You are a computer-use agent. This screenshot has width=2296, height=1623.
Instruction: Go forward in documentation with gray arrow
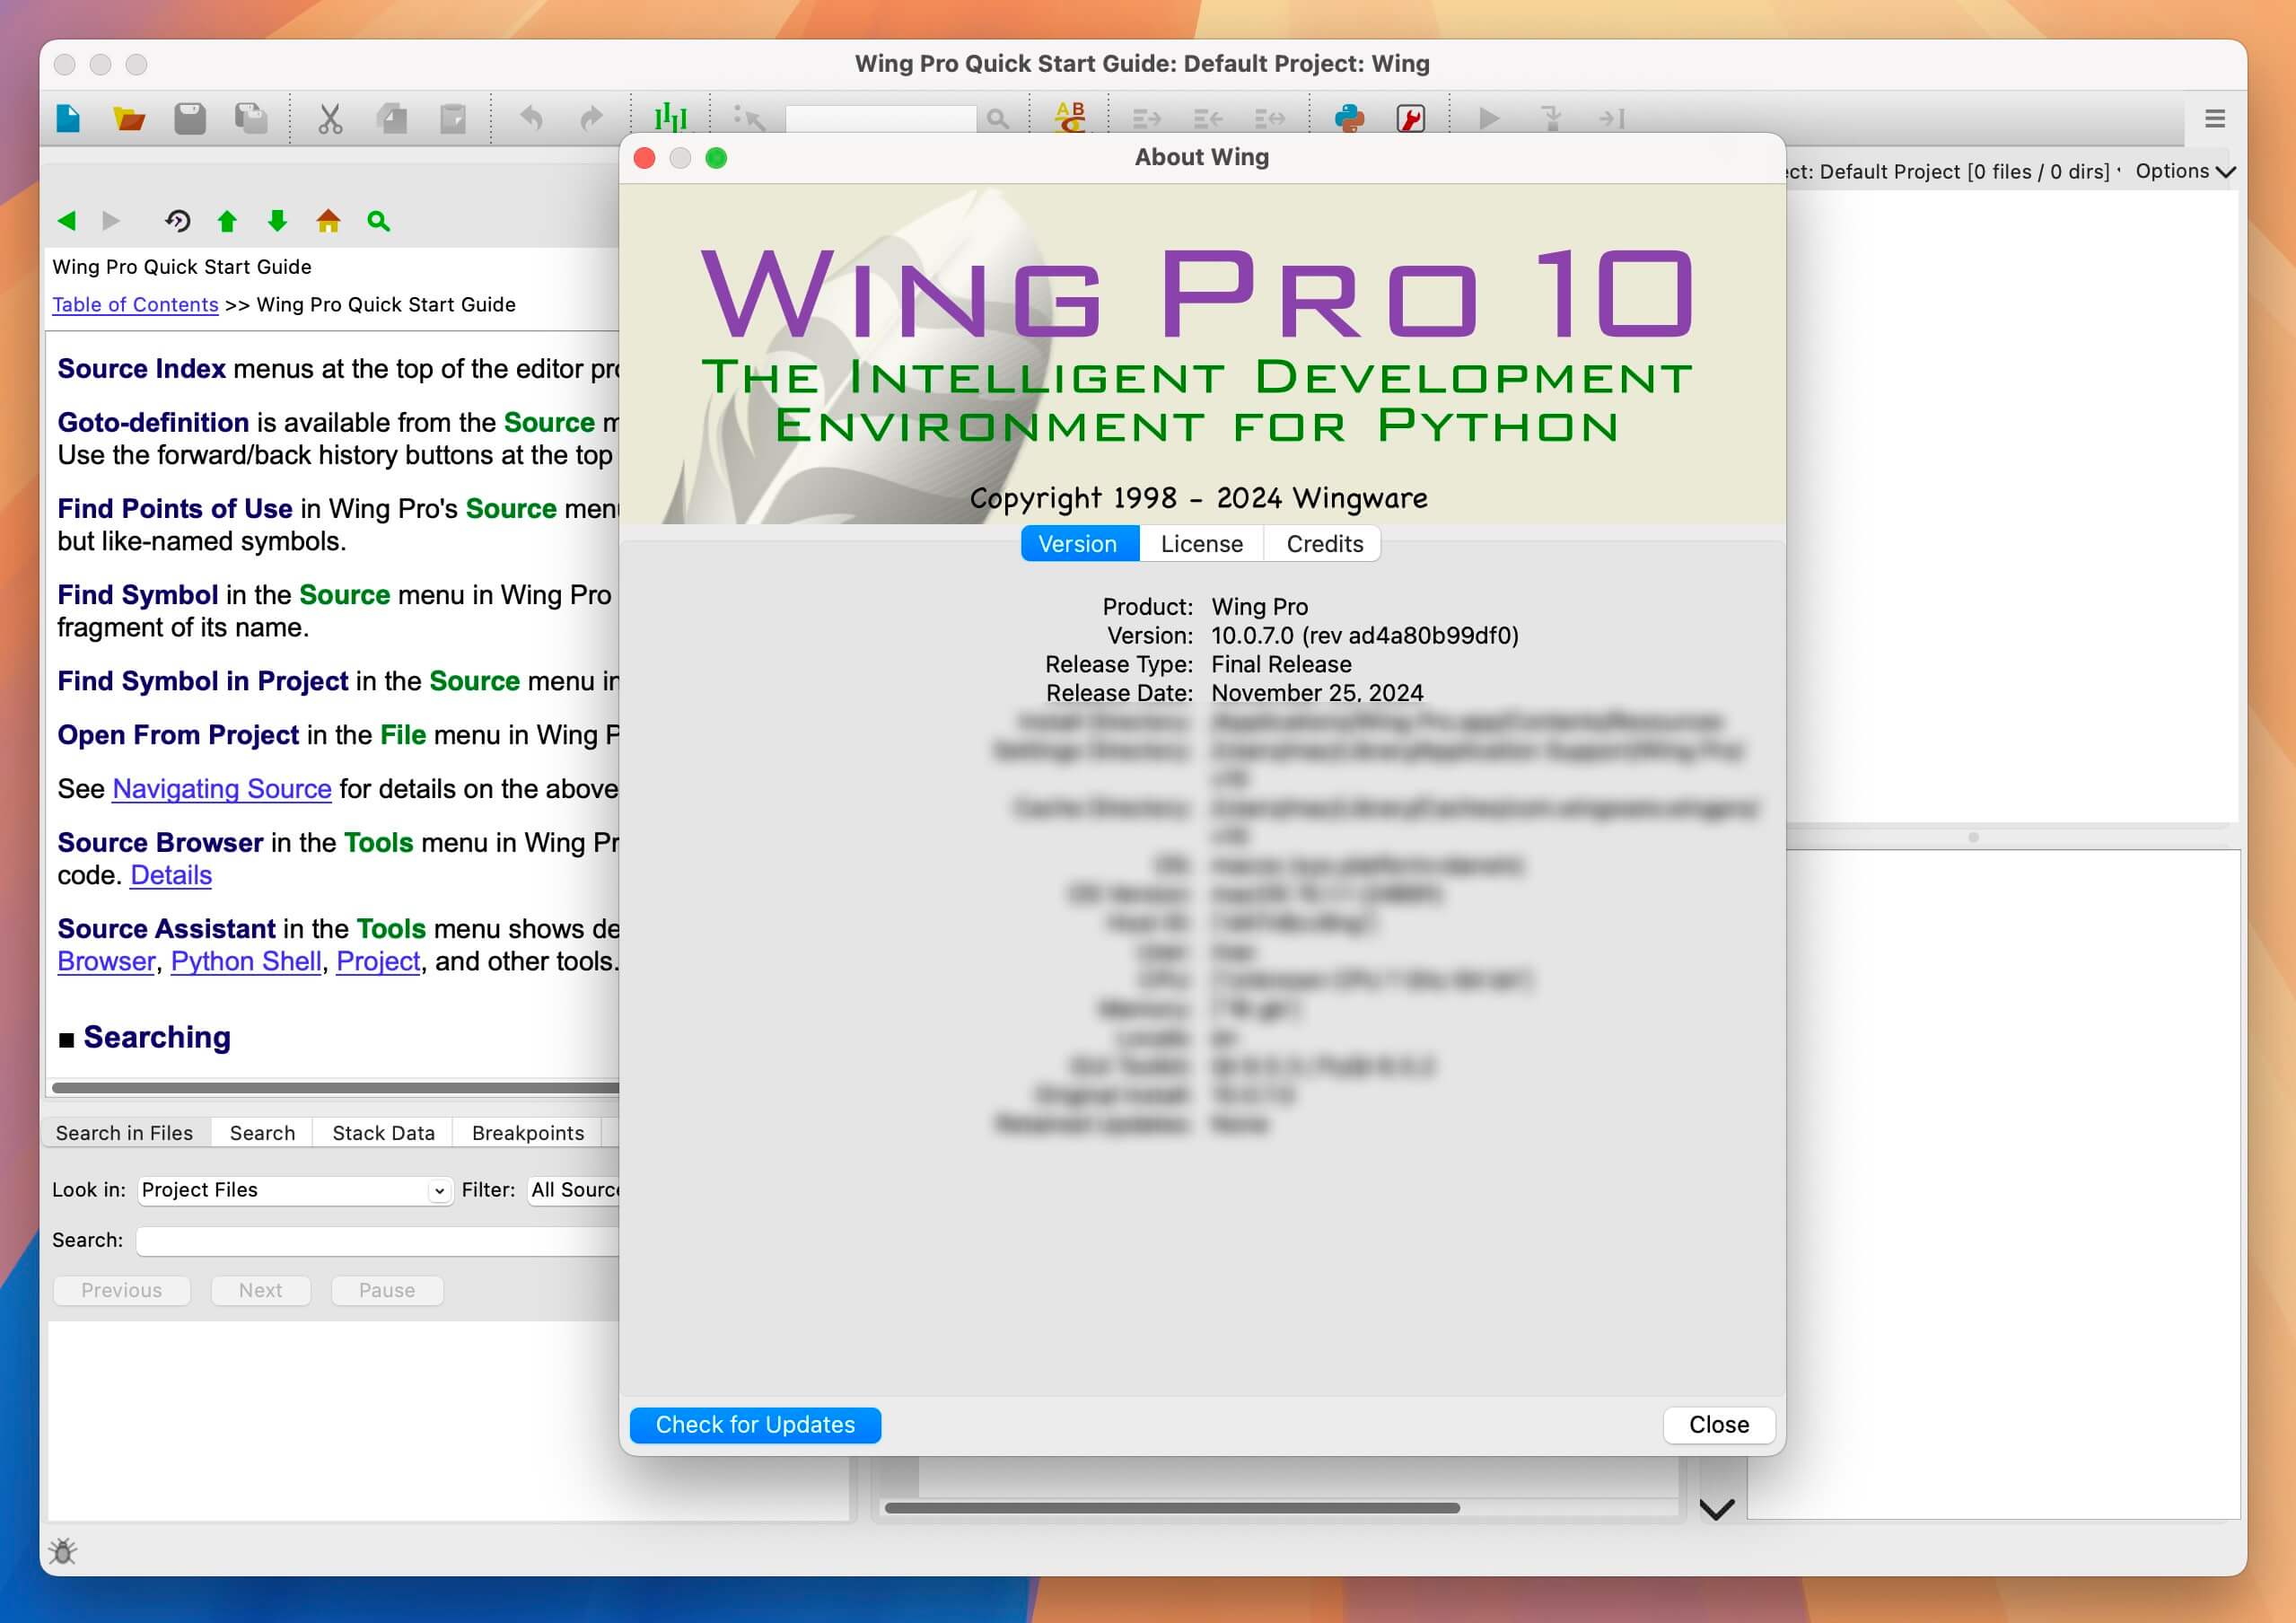pyautogui.click(x=111, y=221)
